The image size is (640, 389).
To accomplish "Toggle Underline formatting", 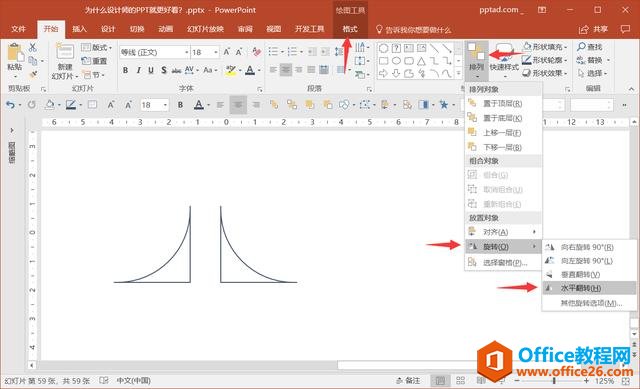I will pos(151,70).
